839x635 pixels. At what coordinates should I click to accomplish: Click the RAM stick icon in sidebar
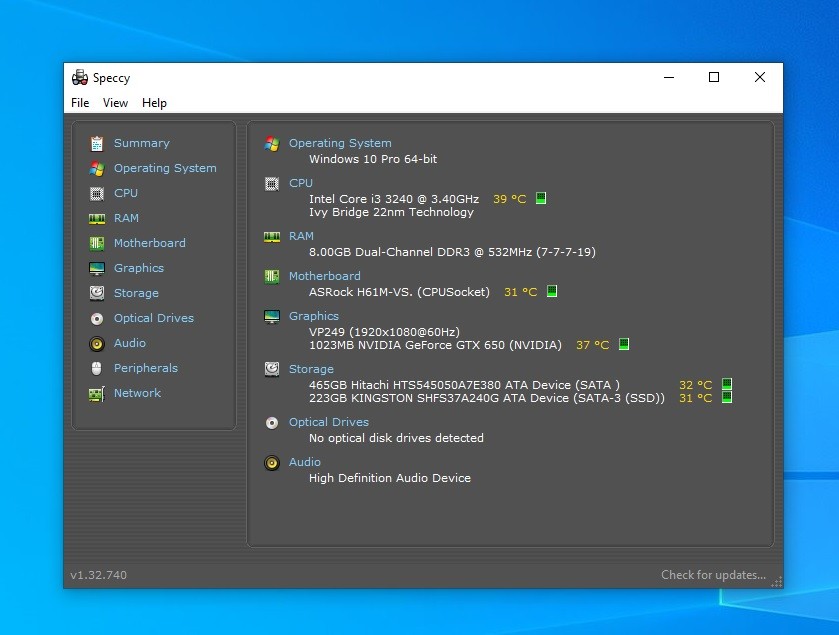pos(97,218)
